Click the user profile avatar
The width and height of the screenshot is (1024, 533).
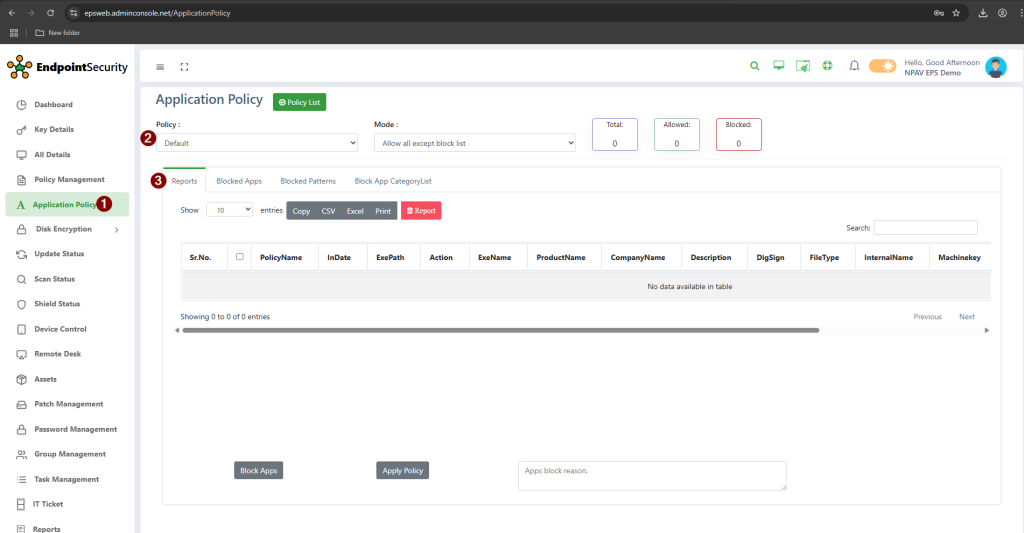pos(995,67)
